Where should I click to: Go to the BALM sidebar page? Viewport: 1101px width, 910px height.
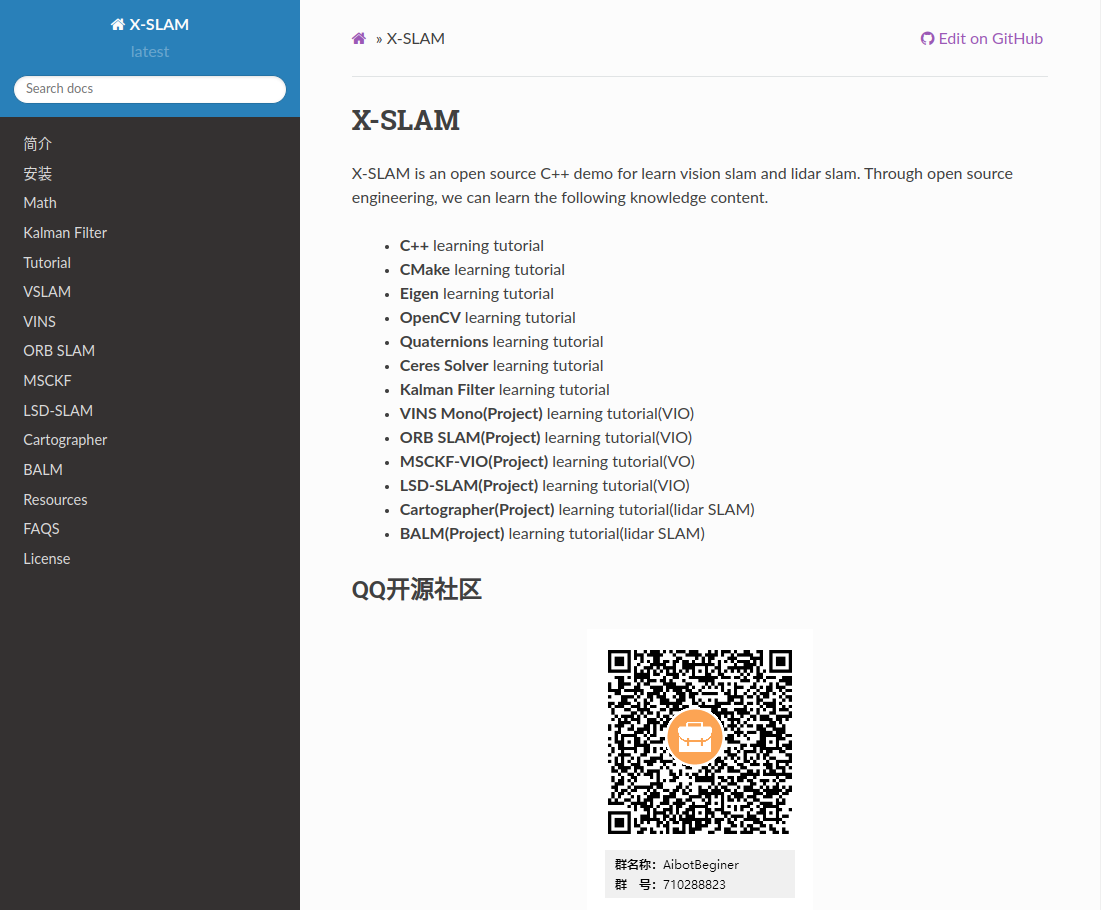[43, 470]
